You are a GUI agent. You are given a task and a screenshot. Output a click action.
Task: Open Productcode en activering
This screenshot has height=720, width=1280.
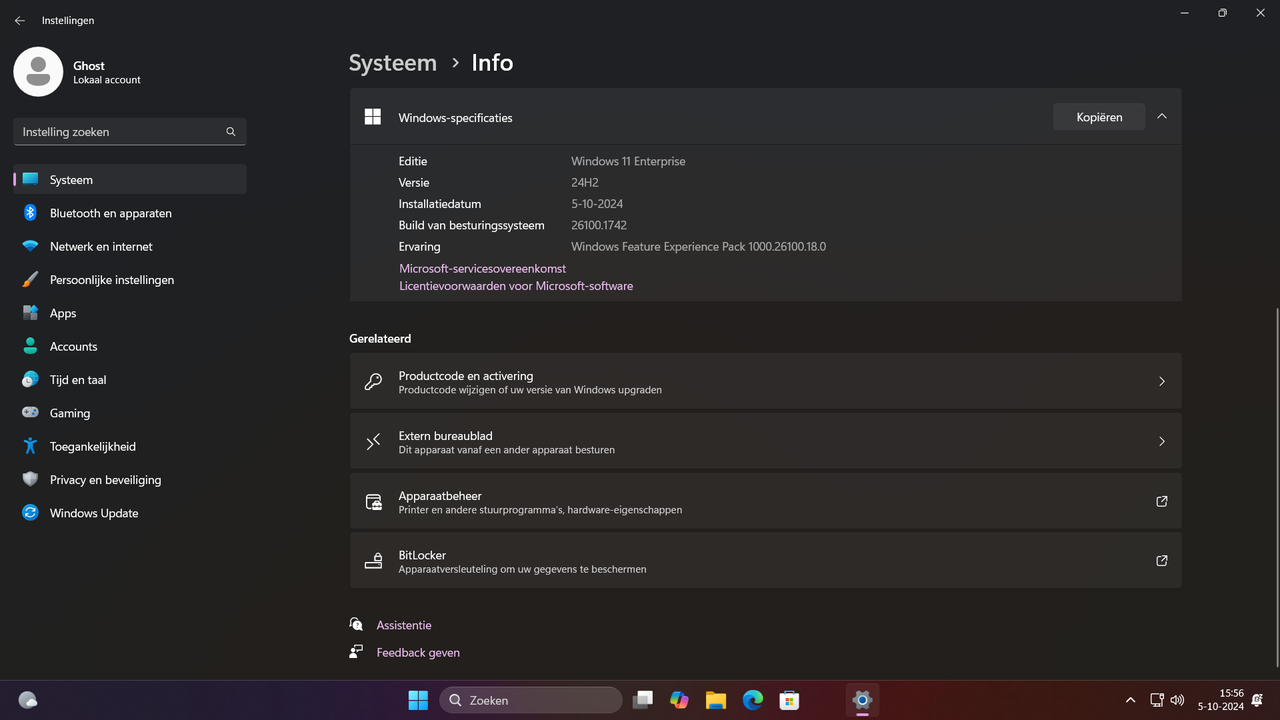[765, 381]
